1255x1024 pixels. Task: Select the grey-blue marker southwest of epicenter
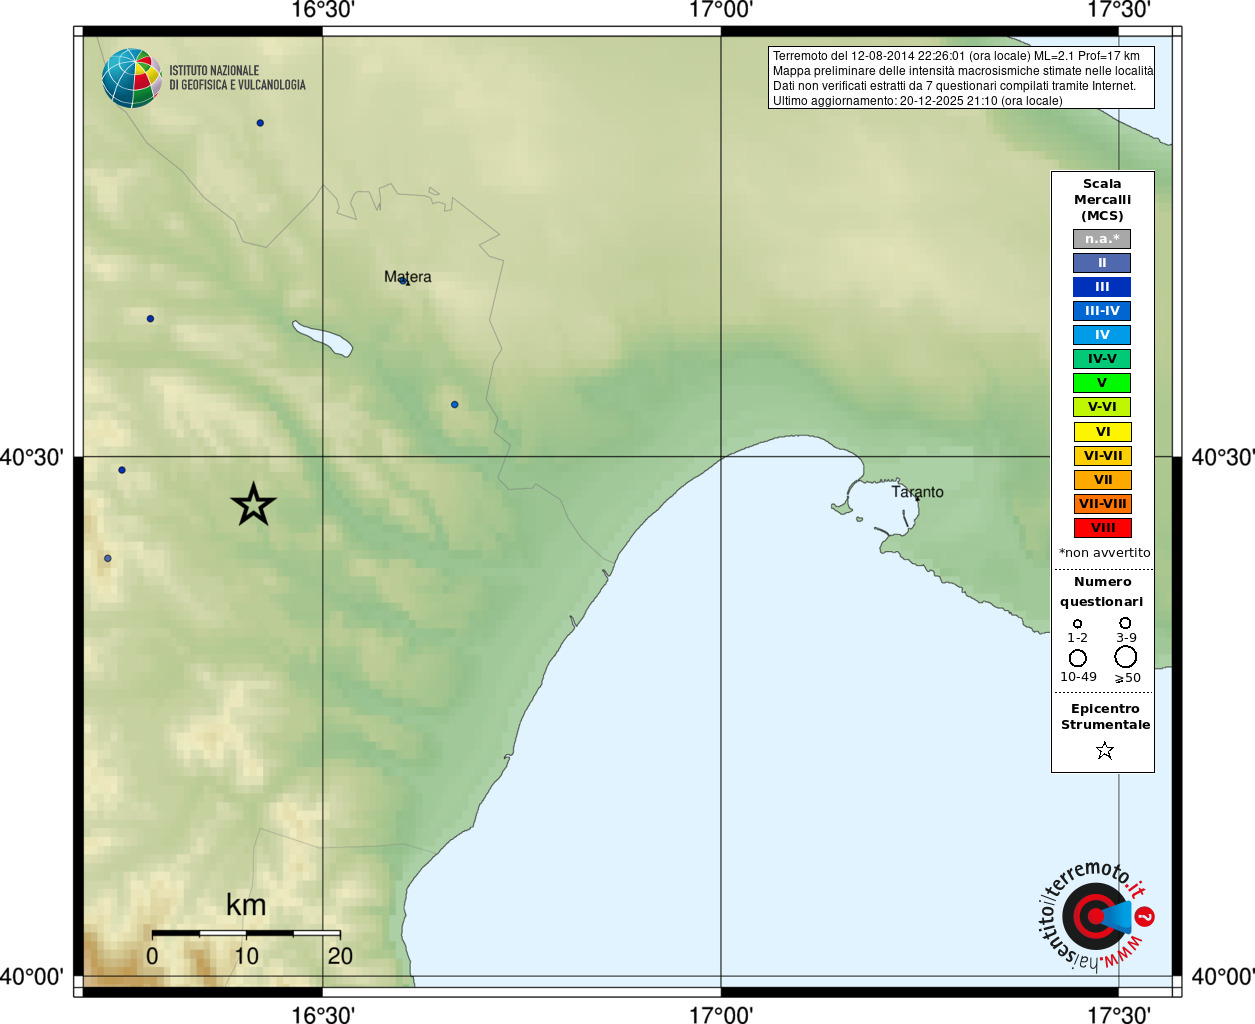108,559
